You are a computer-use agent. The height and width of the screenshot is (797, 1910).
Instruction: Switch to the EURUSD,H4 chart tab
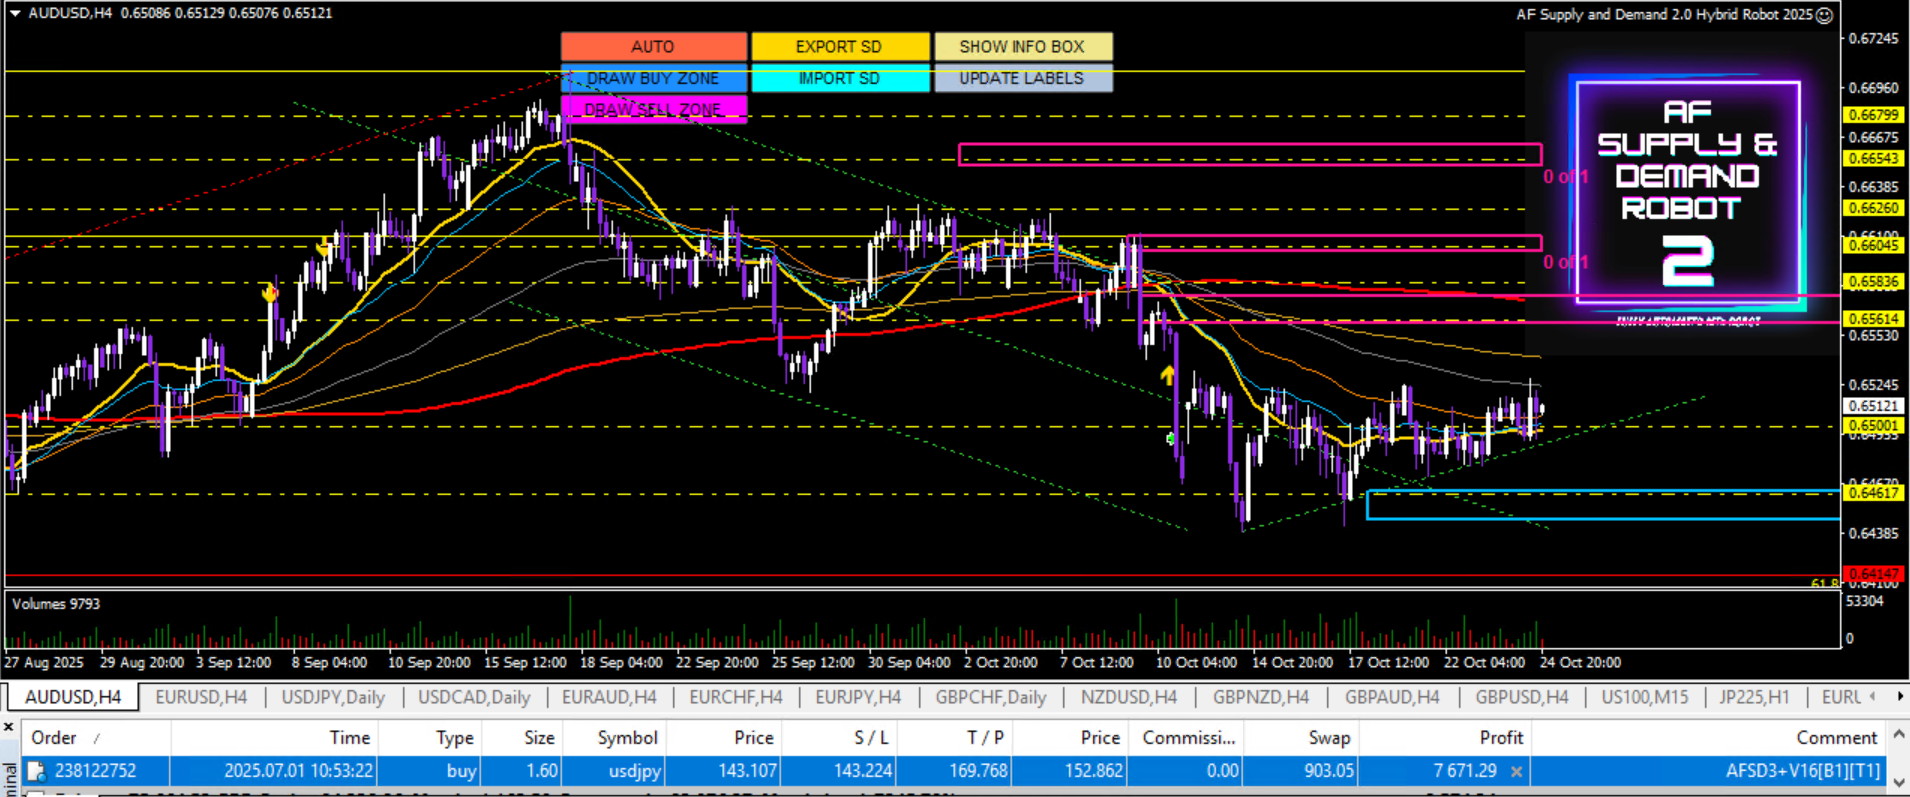[x=201, y=697]
